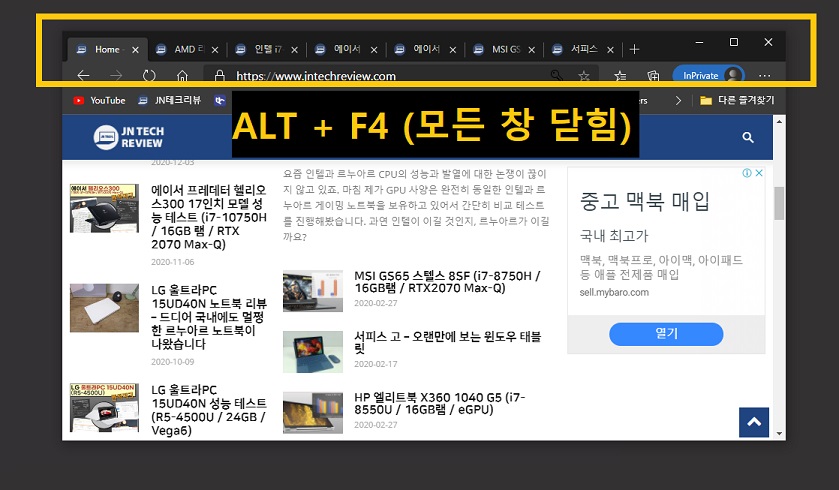
Task: Click the HP 엘리트북 article thumbnail
Action: pos(313,412)
